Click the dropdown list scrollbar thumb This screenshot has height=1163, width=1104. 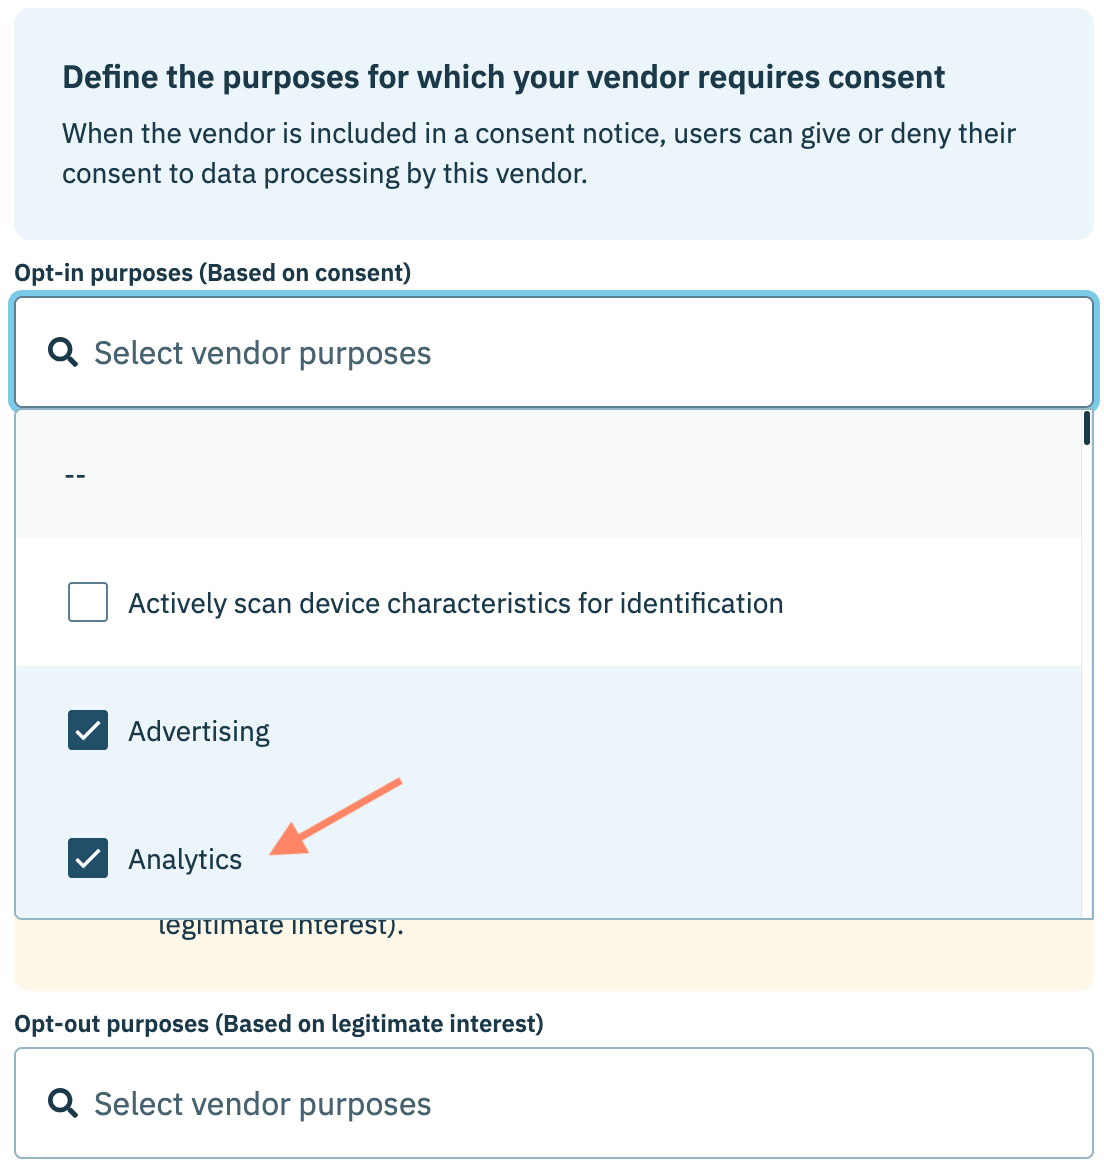click(1087, 429)
